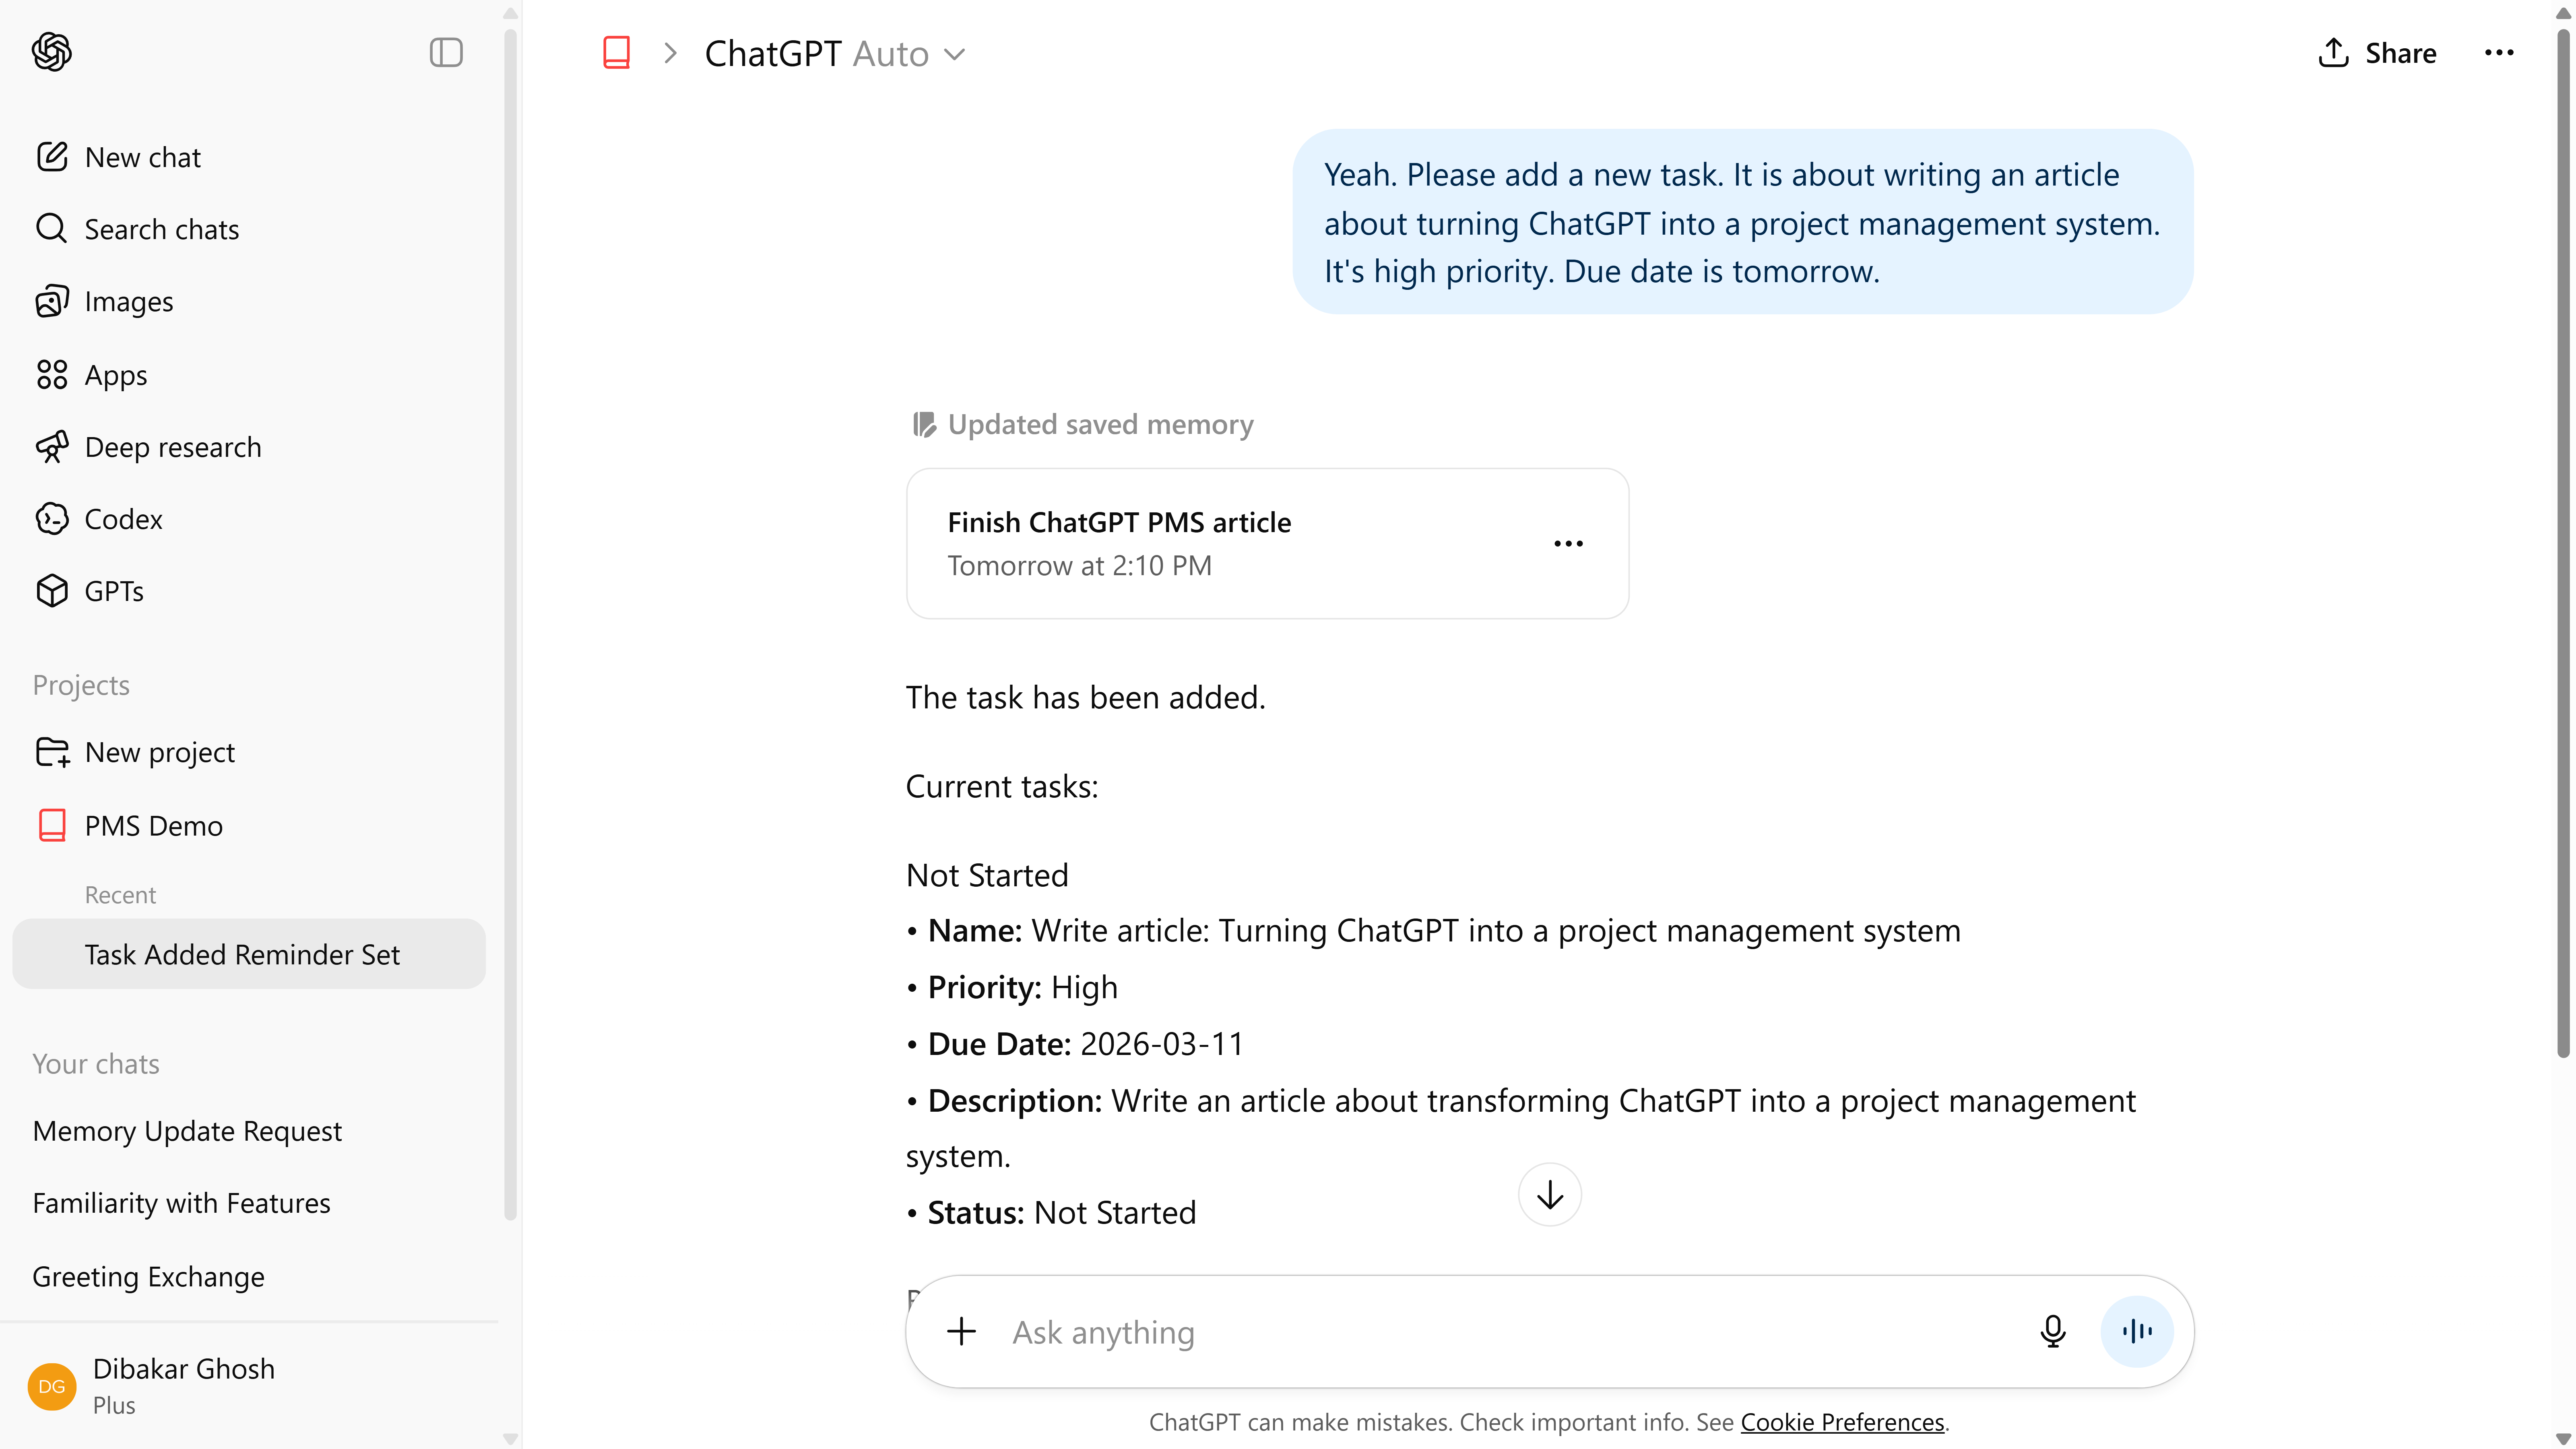The image size is (2576, 1449).
Task: Focus the Ask anything input field
Action: (1510, 1332)
